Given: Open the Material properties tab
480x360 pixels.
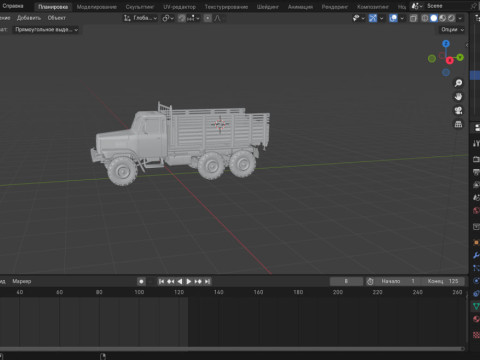Looking at the screenshot, I should click(476, 319).
